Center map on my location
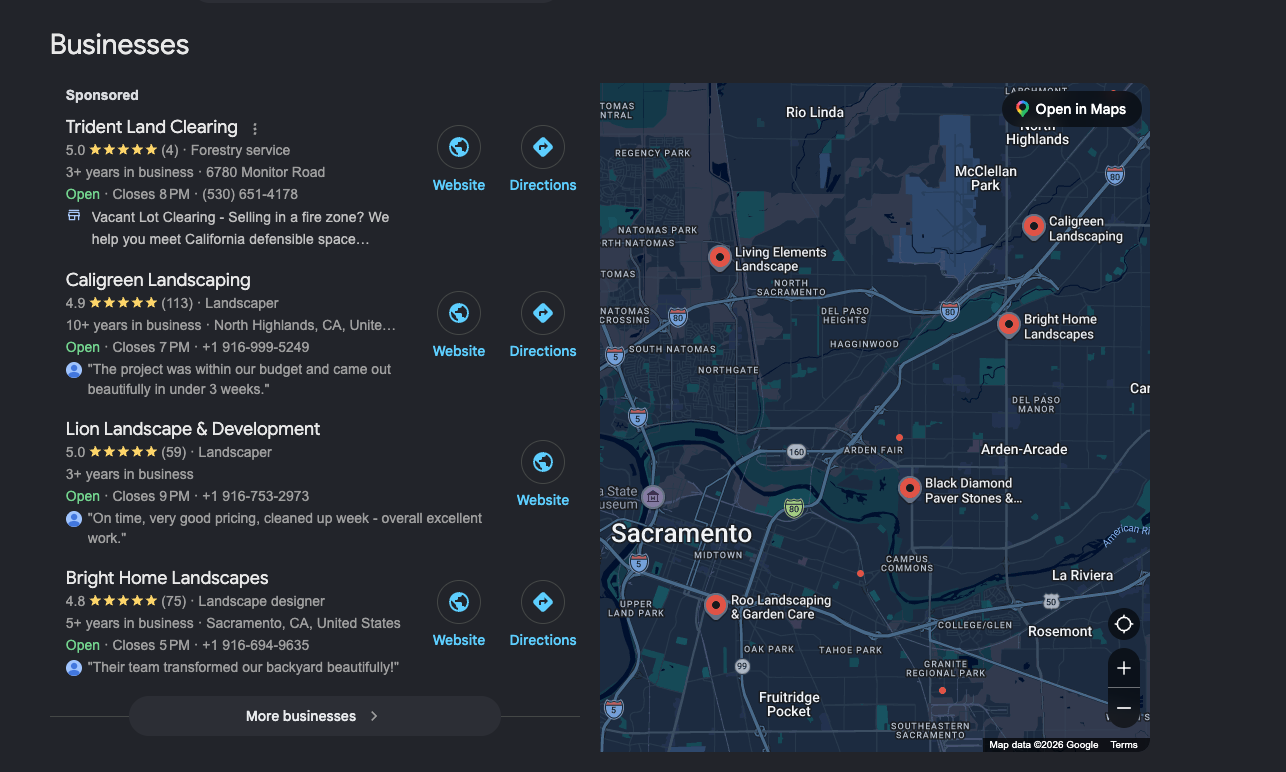Viewport: 1286px width, 772px height. [x=1124, y=624]
